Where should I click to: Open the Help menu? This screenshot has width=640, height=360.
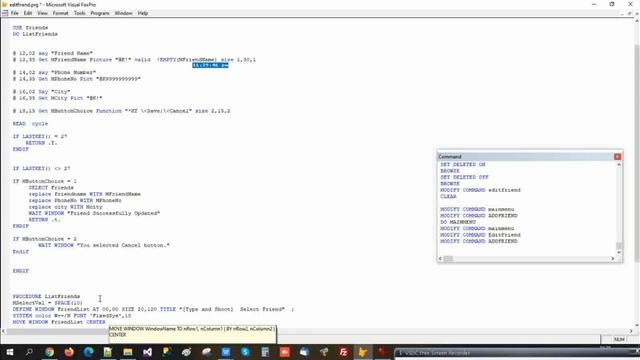tap(143, 13)
